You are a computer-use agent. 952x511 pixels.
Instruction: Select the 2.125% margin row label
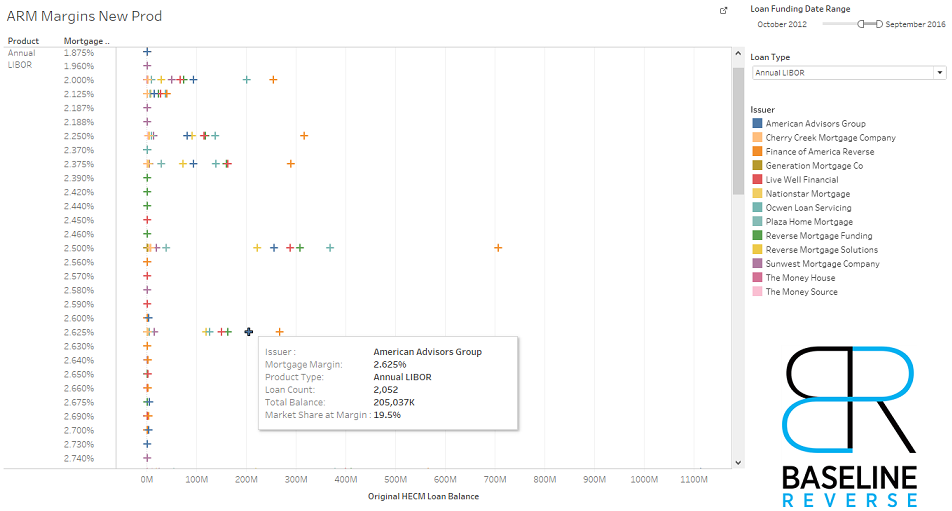tap(79, 94)
